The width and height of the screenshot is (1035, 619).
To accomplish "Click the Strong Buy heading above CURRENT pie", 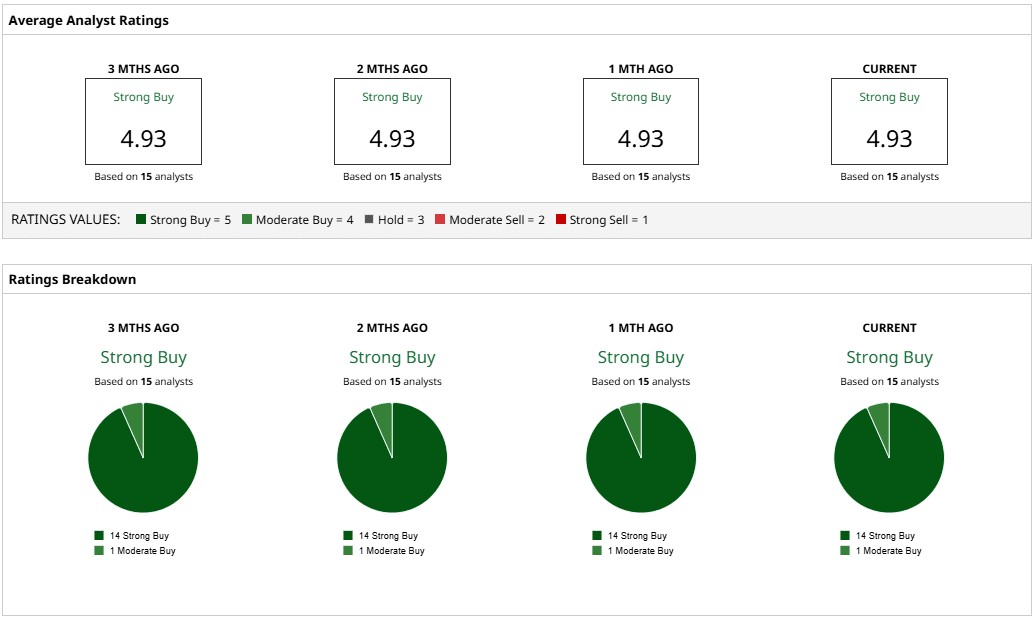I will click(889, 357).
